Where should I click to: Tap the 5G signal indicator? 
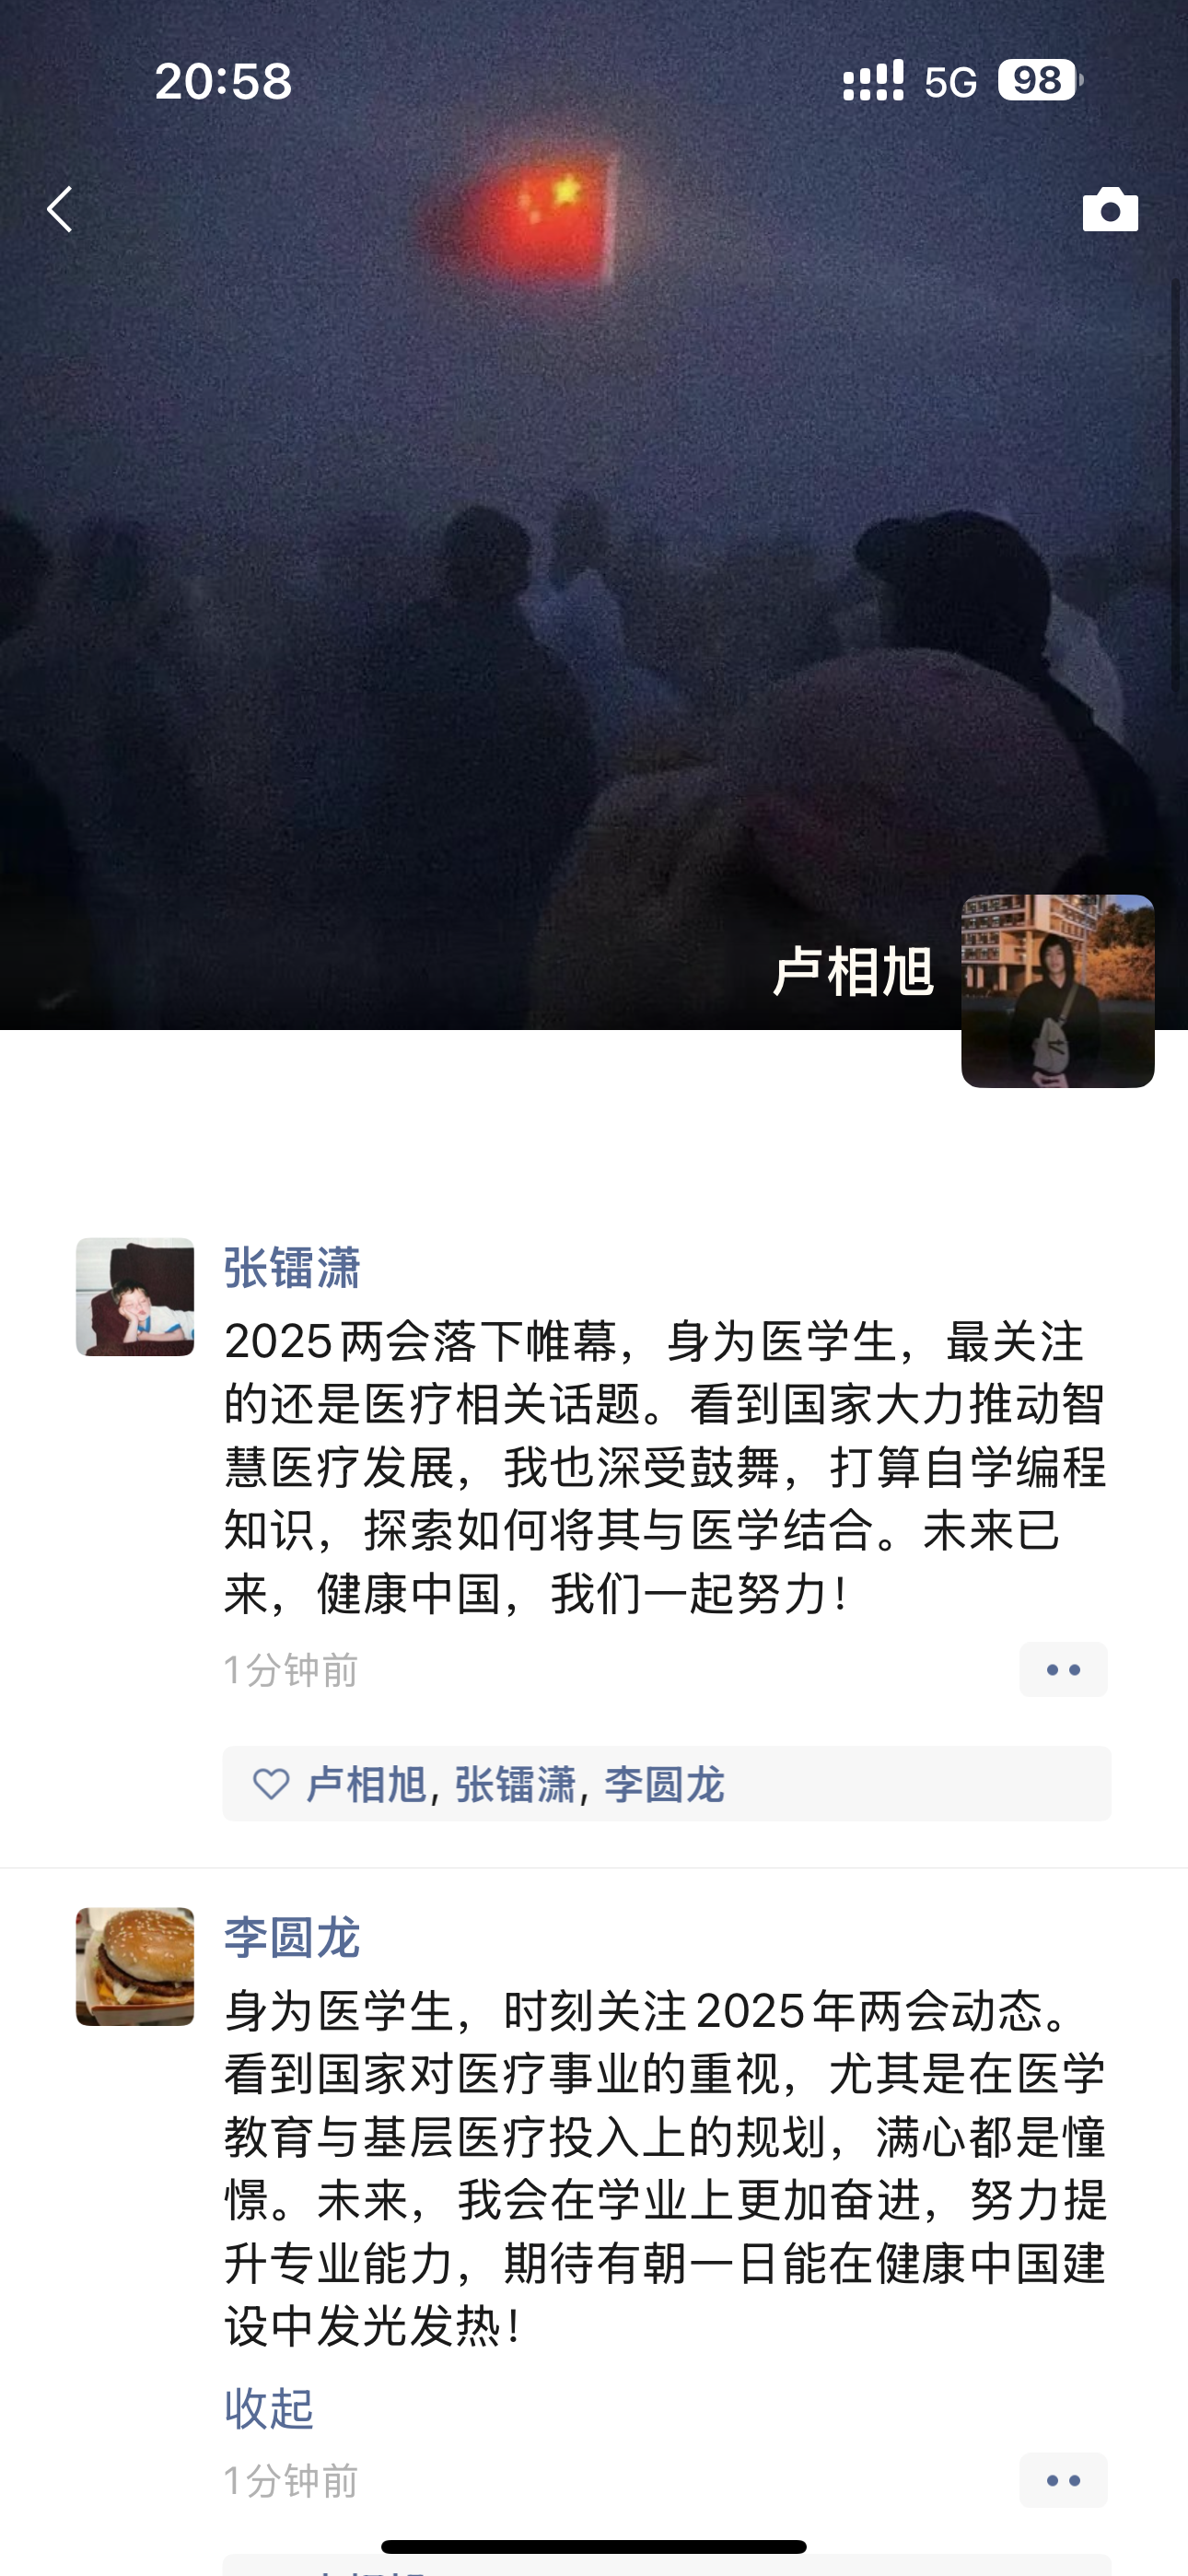[x=950, y=82]
